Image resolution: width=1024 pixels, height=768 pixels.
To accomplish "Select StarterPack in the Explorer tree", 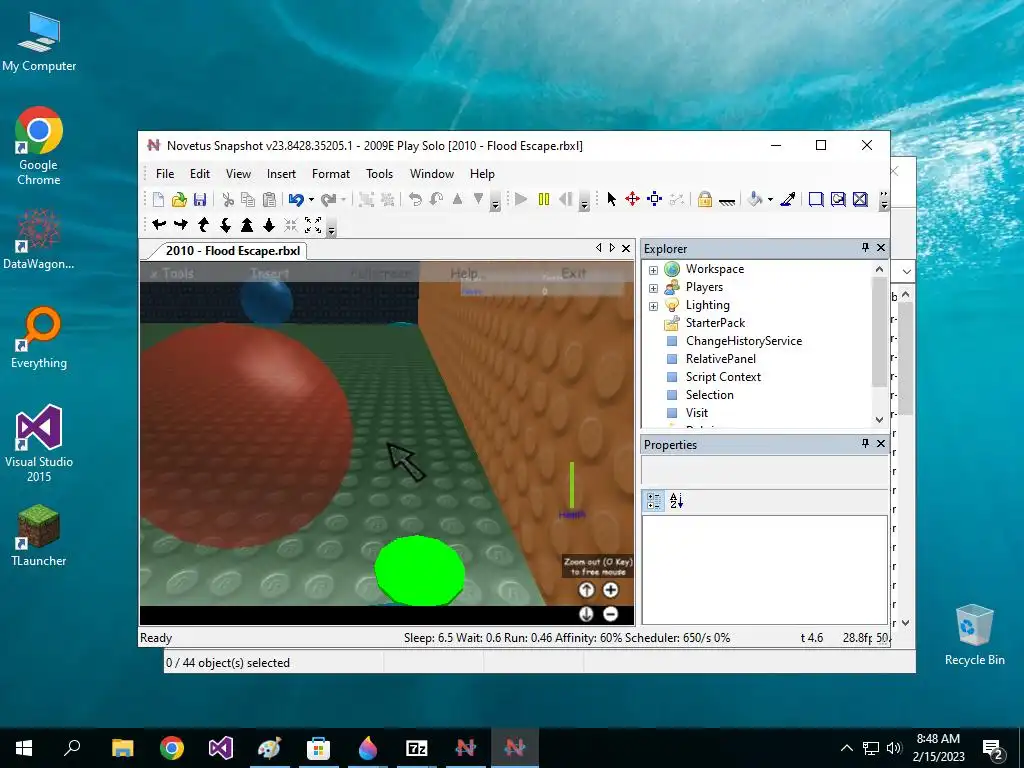I will click(x=715, y=323).
